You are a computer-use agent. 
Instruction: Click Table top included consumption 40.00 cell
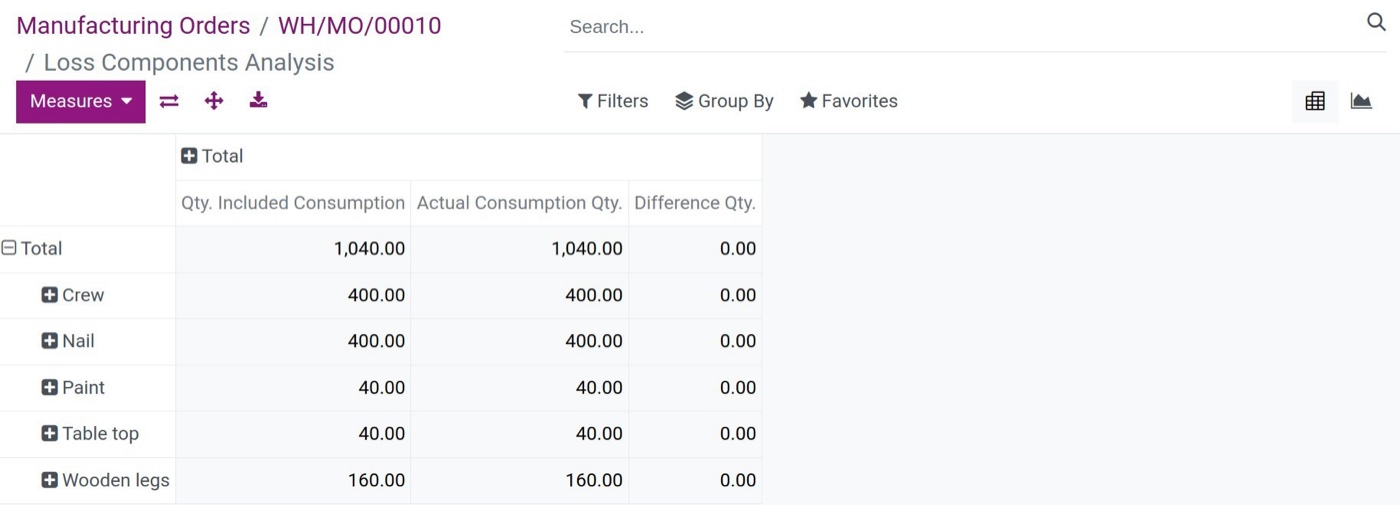(293, 434)
